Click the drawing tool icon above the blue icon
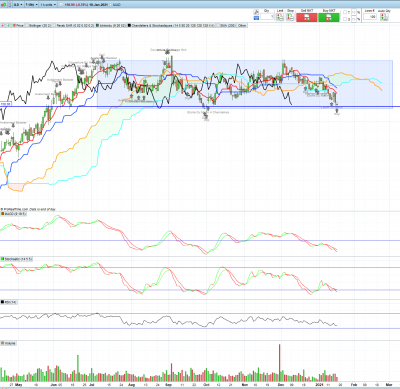The height and width of the screenshot is (389, 400). pos(256,12)
